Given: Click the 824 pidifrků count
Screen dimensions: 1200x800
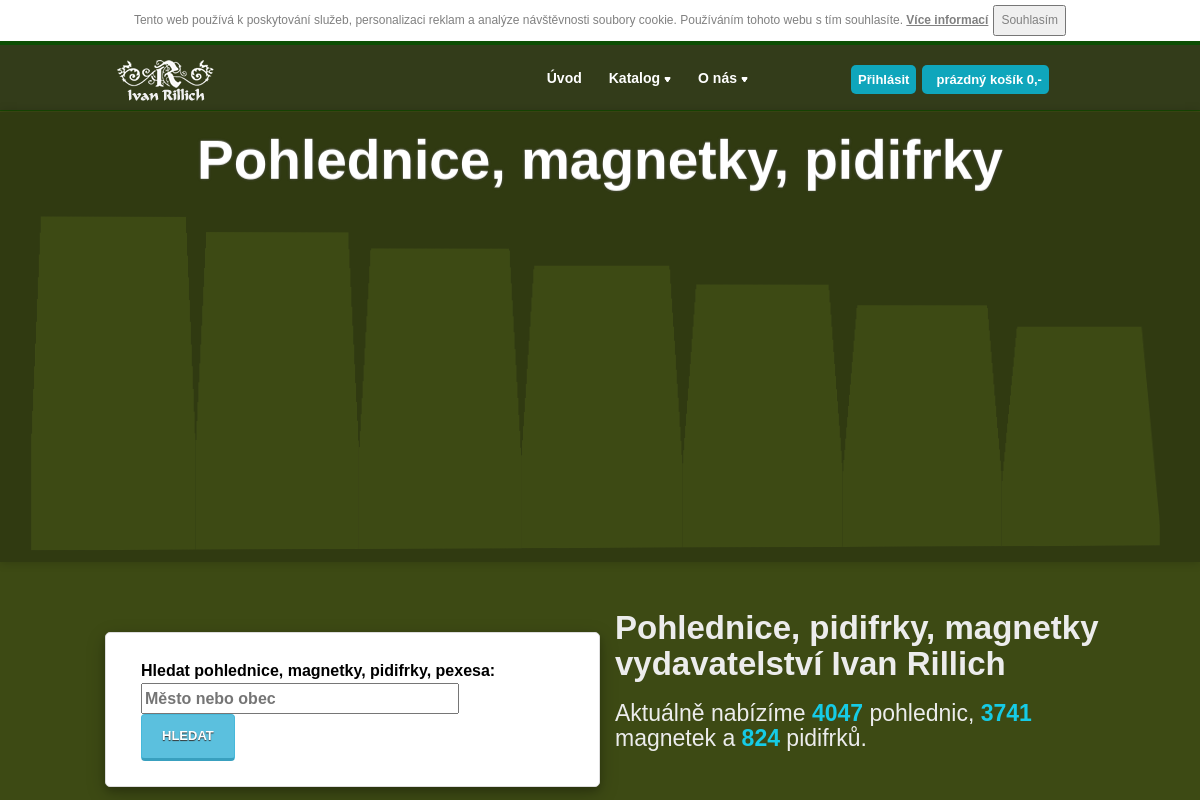Looking at the screenshot, I should tap(760, 738).
